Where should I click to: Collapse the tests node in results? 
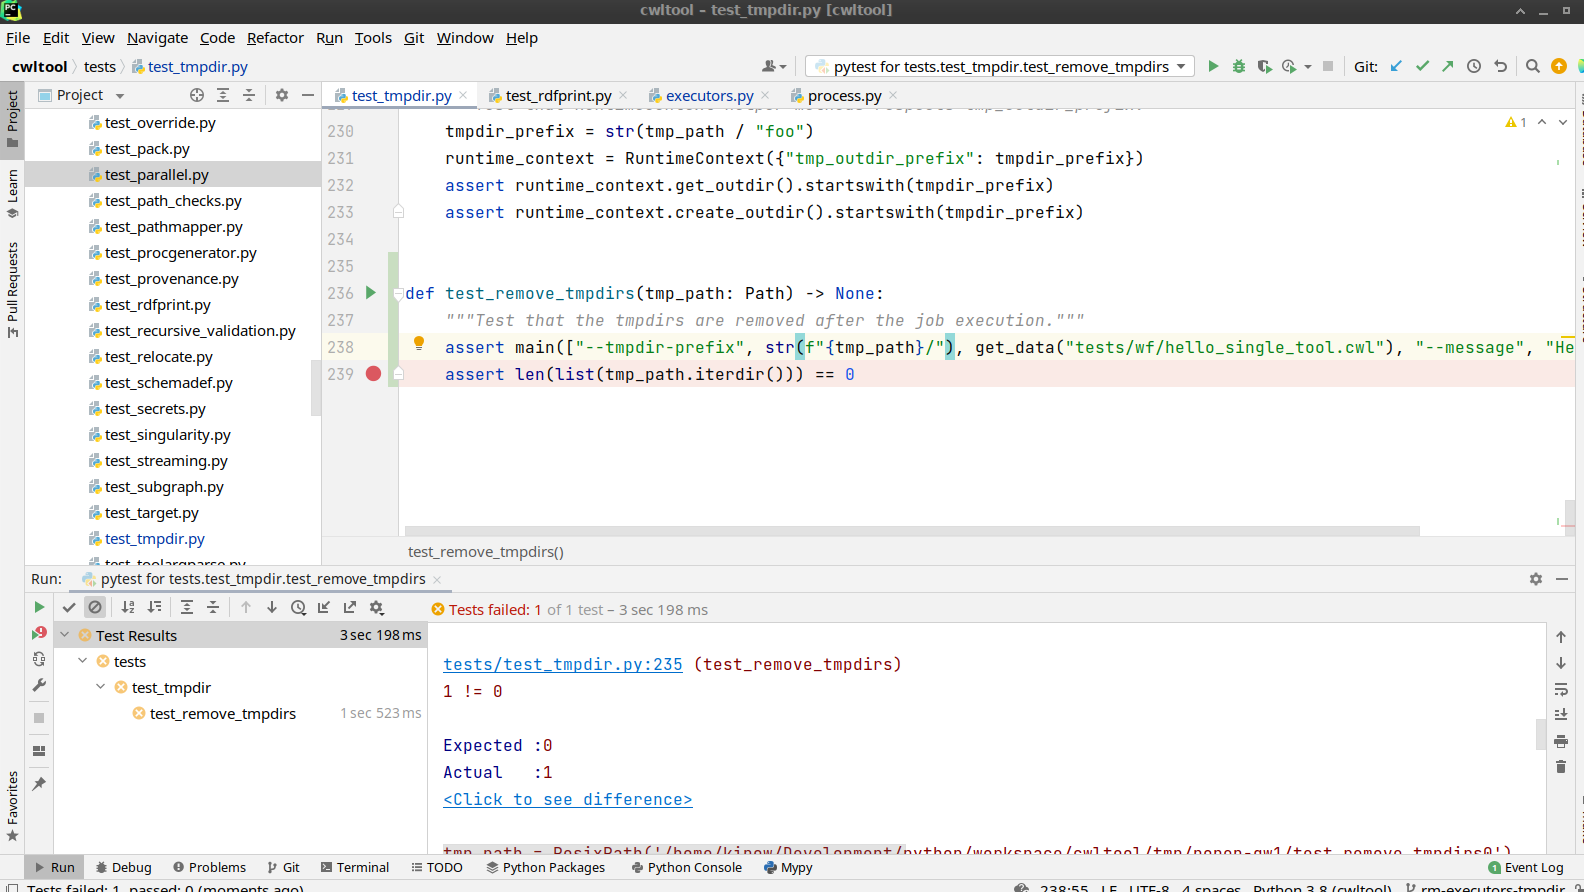tap(83, 660)
